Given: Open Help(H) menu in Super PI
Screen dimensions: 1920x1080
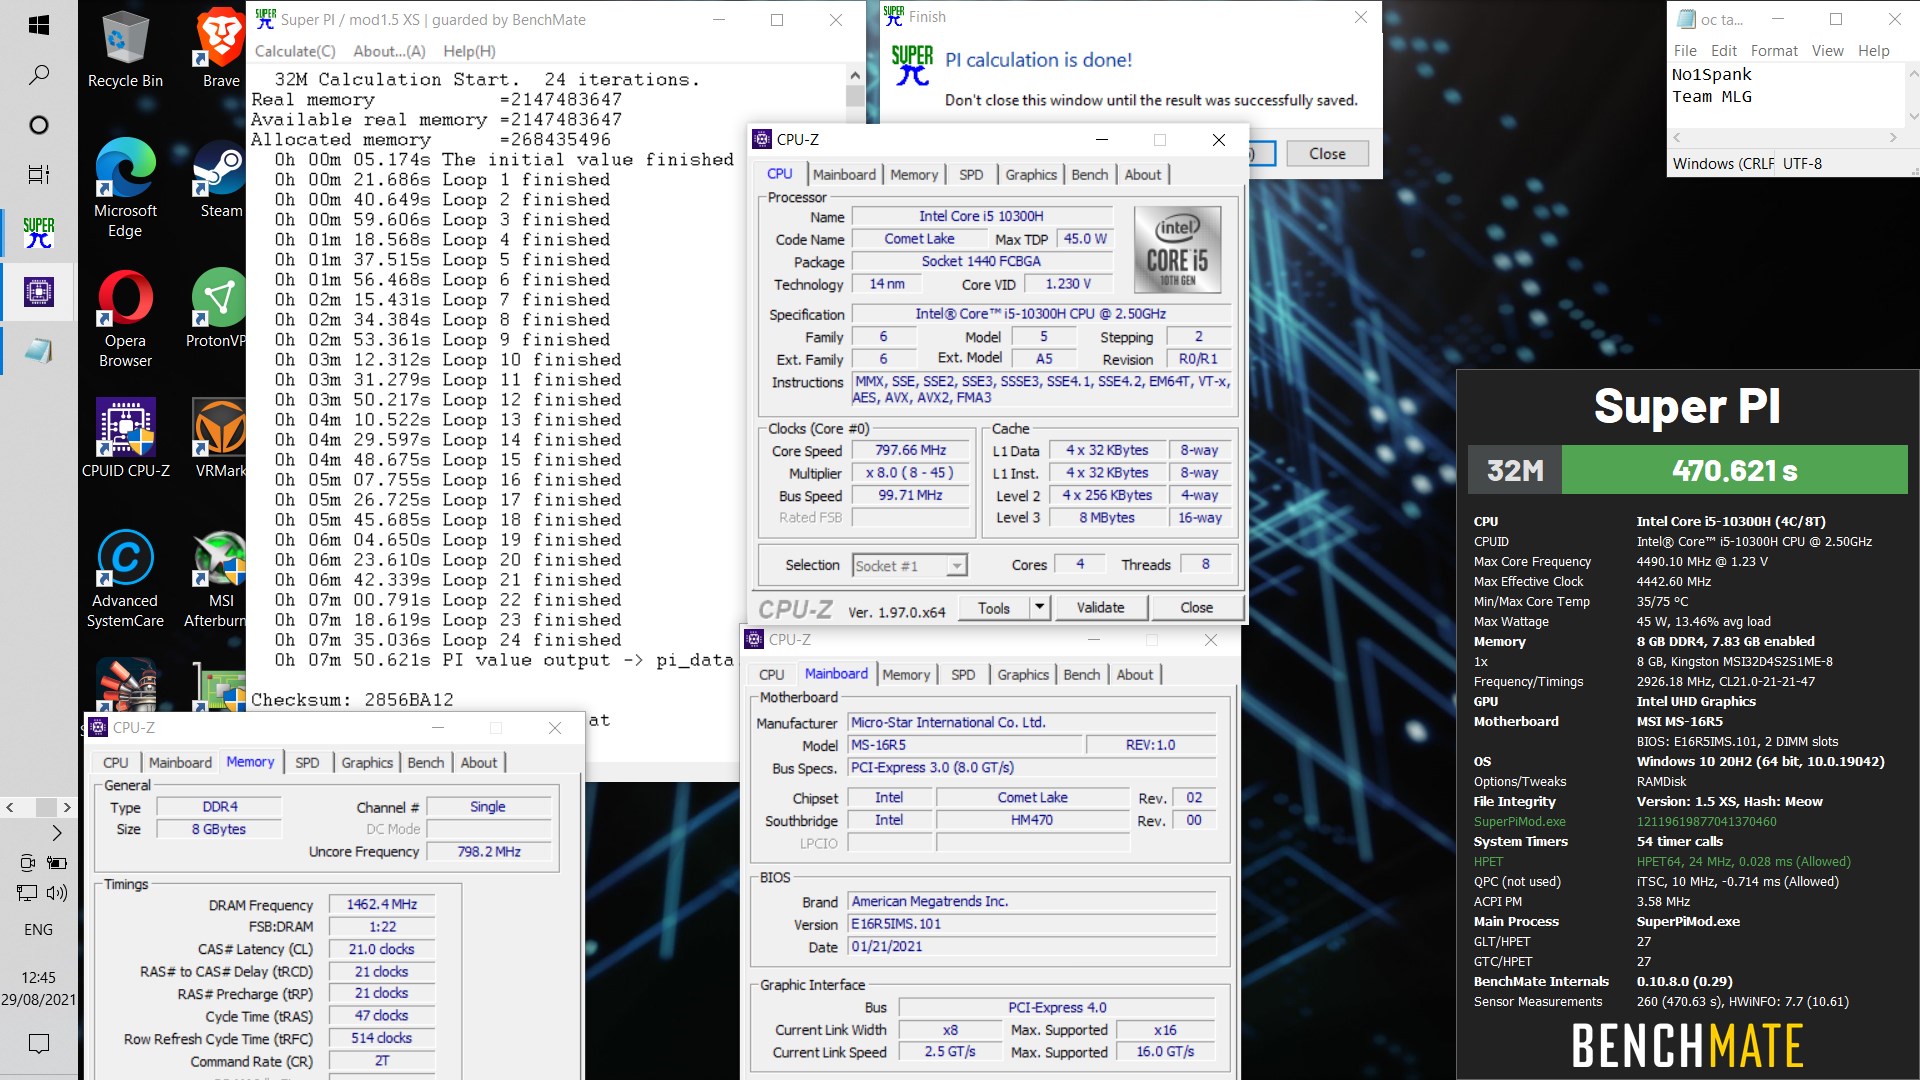Looking at the screenshot, I should click(x=469, y=51).
